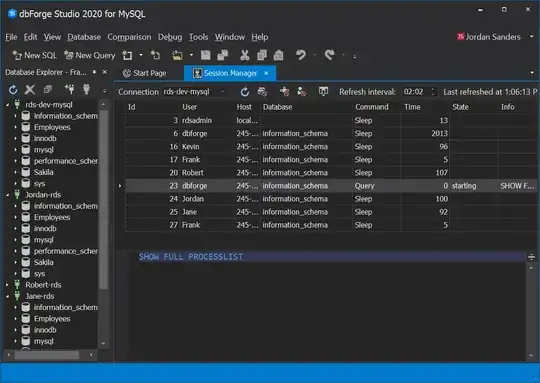Click the Refresh interval 02:02 field
This screenshot has width=540, height=383.
416,92
